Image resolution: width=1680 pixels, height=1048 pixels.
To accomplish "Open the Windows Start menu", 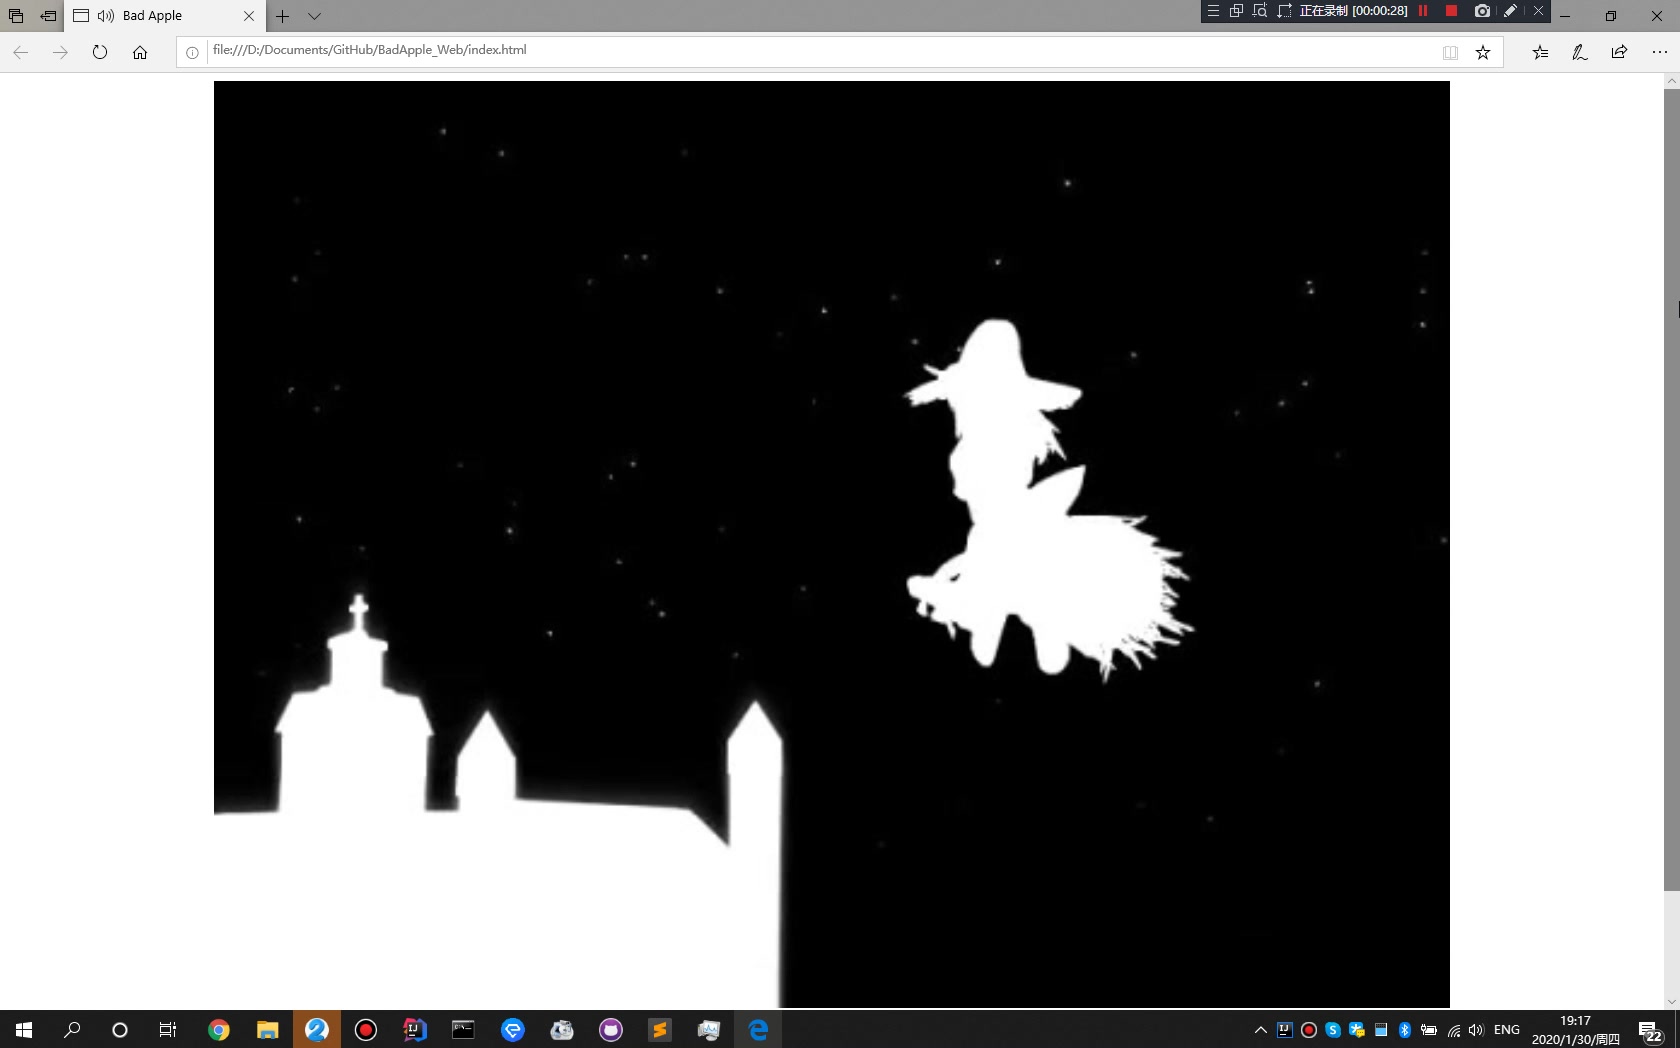I will pos(24,1029).
